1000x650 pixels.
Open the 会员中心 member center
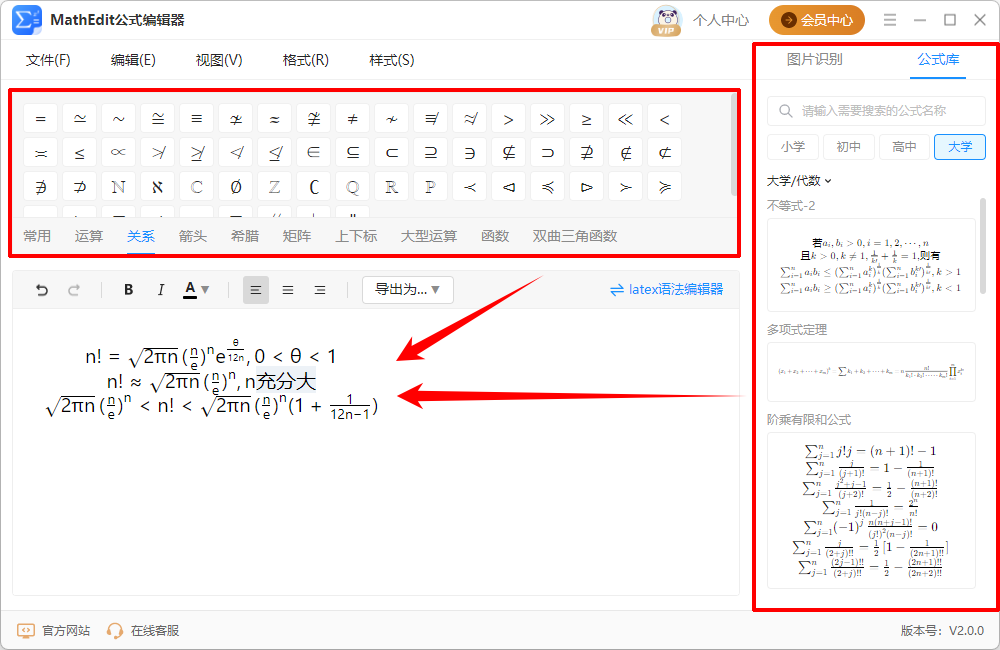[x=816, y=20]
